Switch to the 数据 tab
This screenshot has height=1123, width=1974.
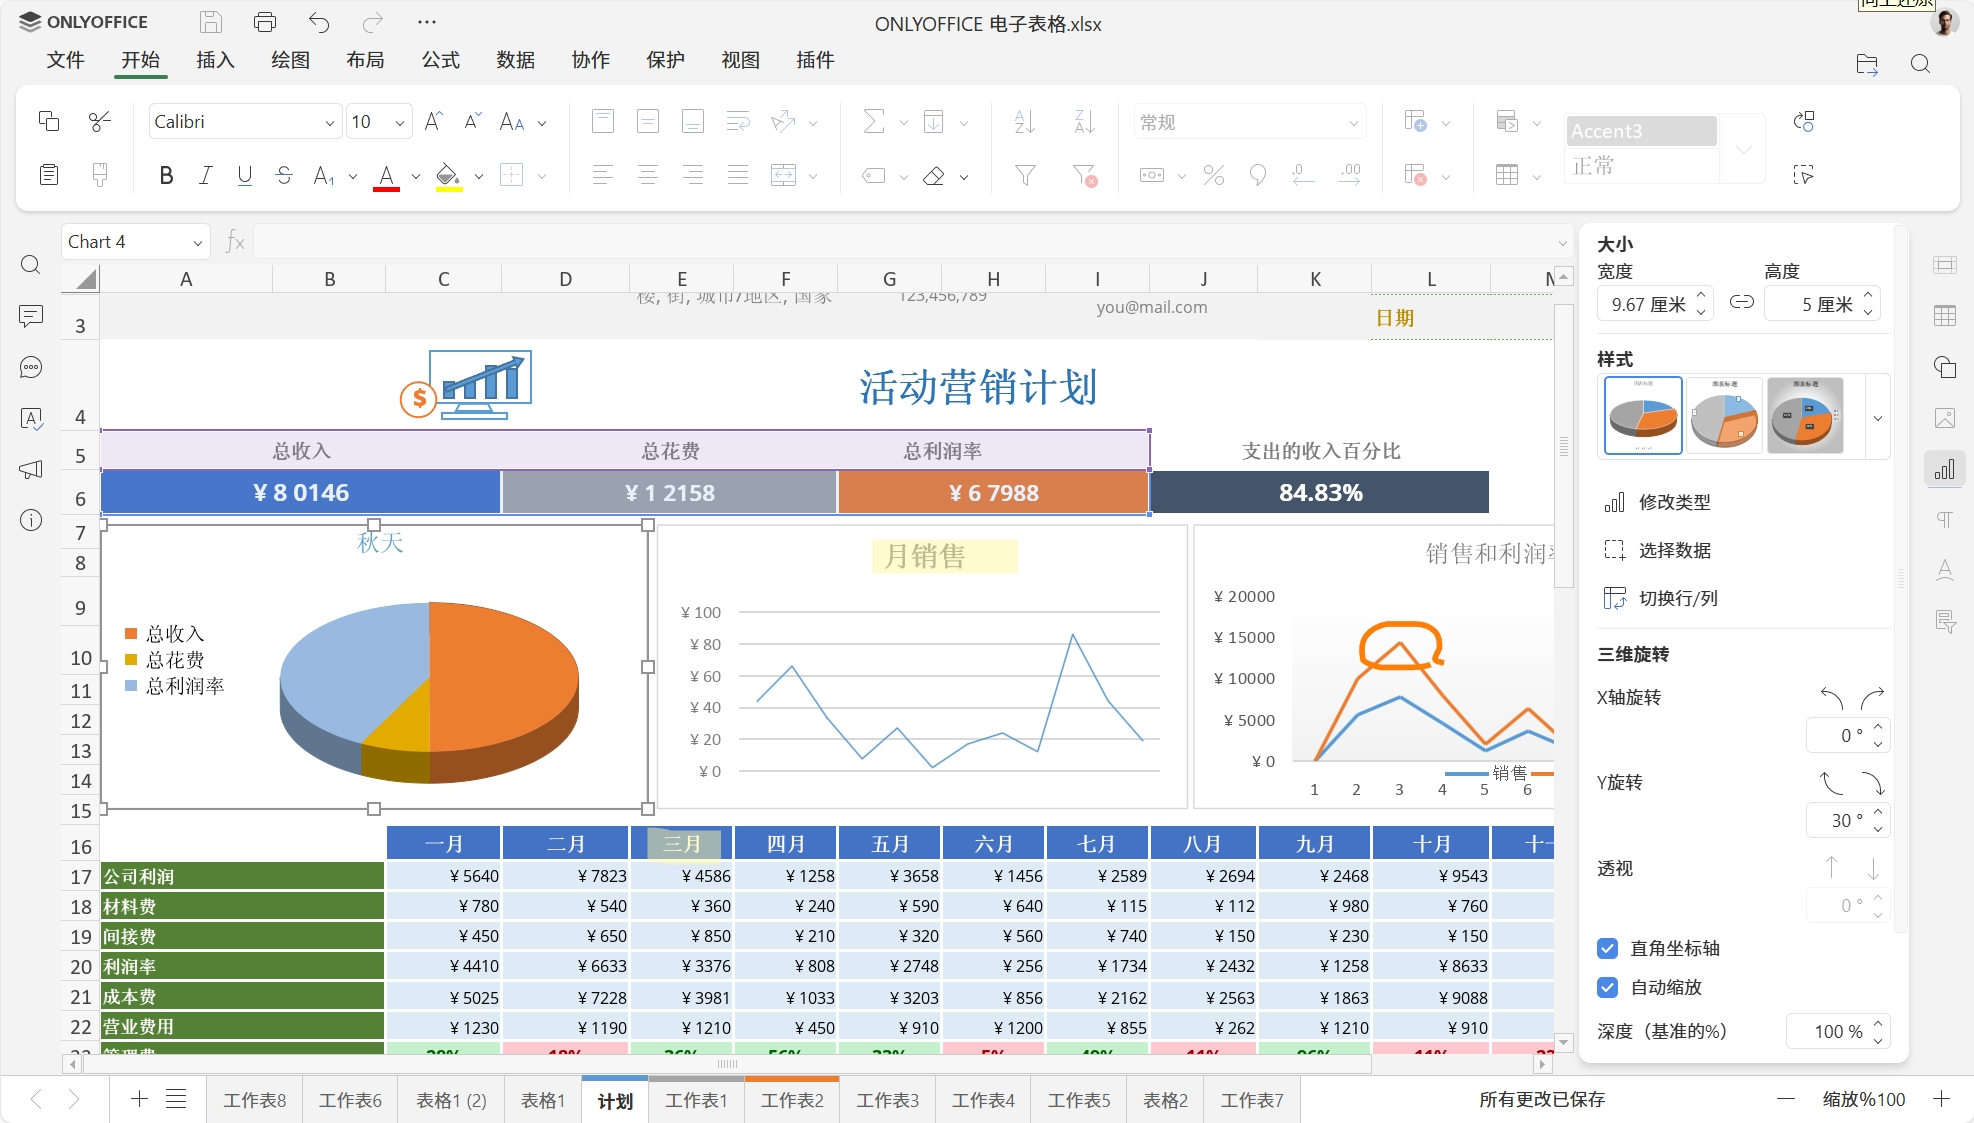click(x=515, y=60)
